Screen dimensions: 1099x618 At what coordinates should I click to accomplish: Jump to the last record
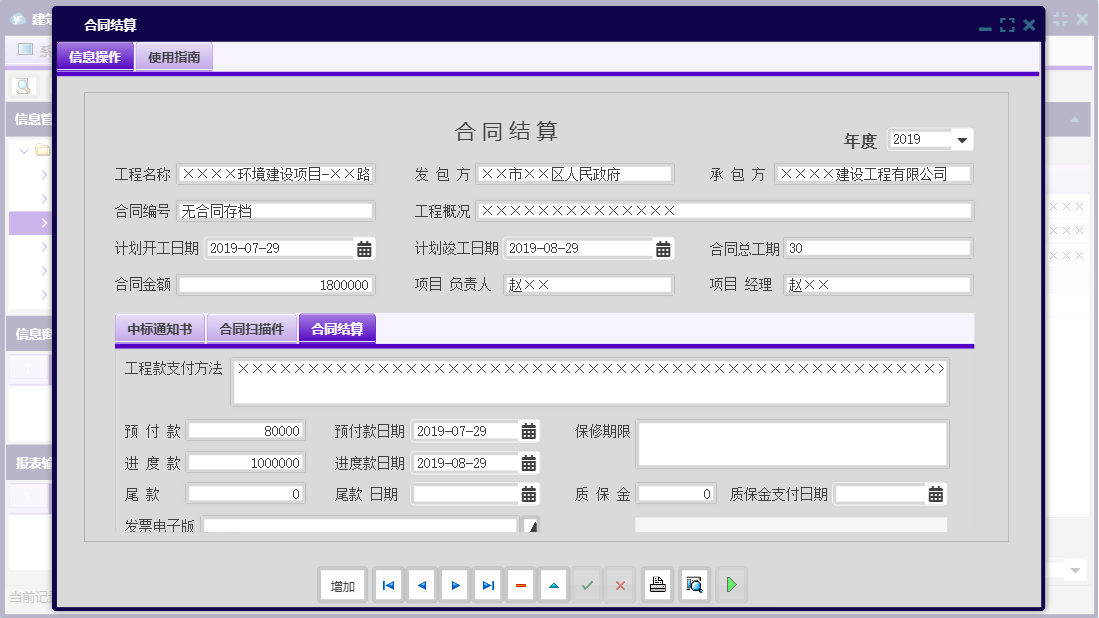tap(488, 585)
